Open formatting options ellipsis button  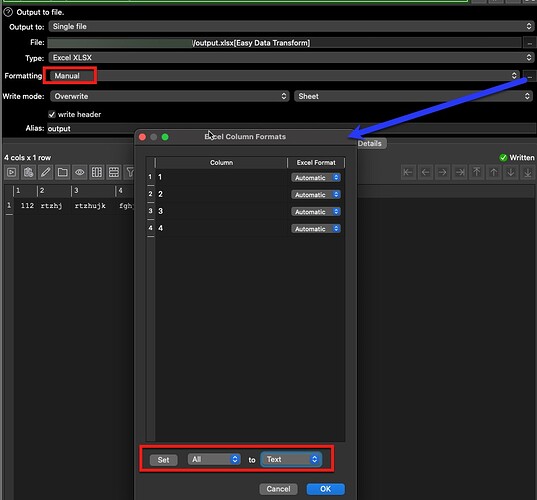[x=530, y=76]
